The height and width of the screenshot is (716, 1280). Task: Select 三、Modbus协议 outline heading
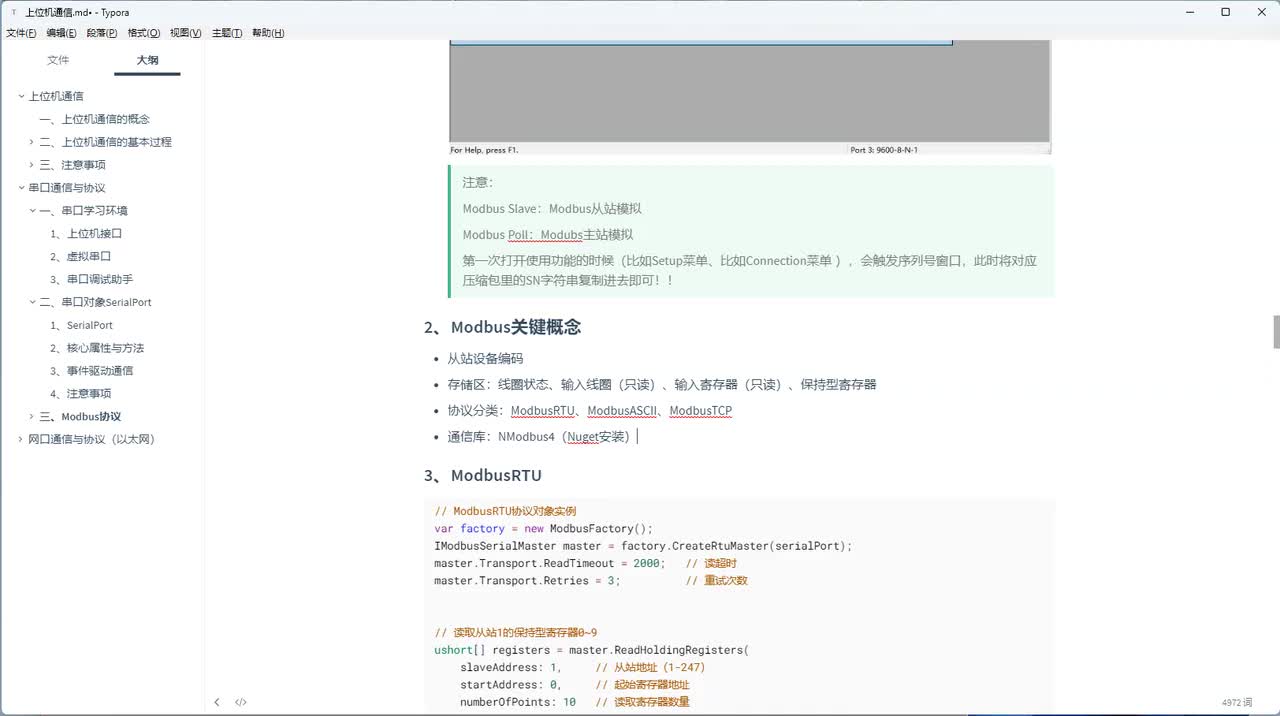[80, 416]
